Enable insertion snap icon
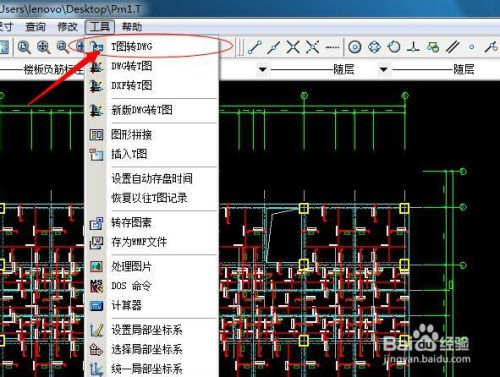Viewport: 500px width, 377px height. pyautogui.click(x=433, y=47)
